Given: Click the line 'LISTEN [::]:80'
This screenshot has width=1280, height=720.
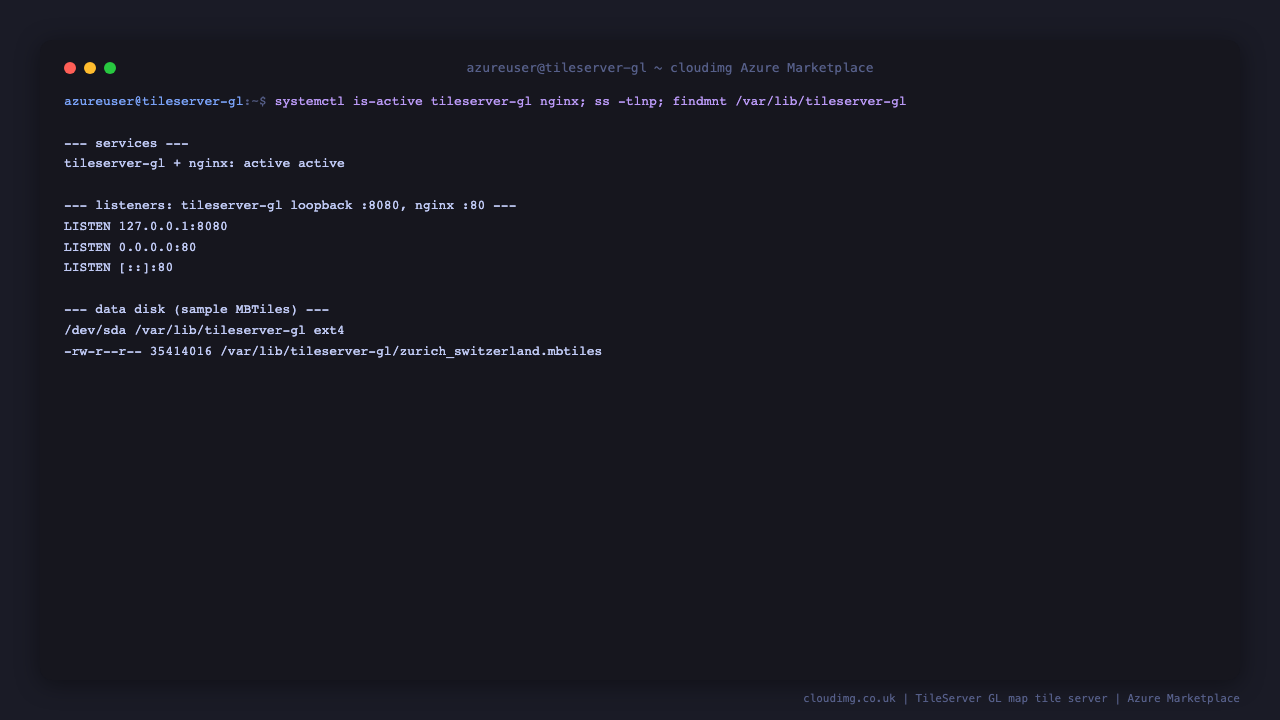Looking at the screenshot, I should tap(119, 267).
